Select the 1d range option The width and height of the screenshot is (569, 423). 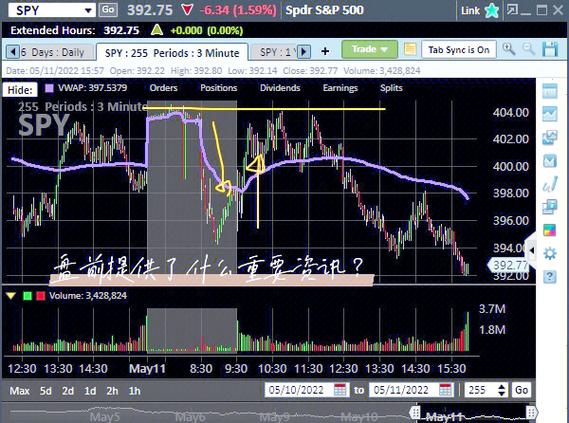point(90,391)
